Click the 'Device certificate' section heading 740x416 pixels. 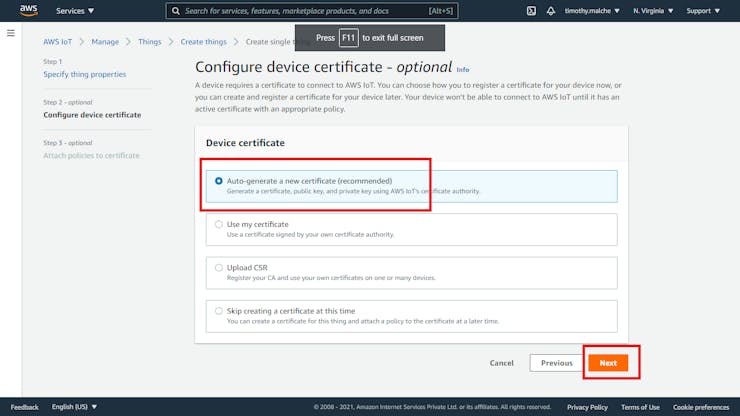click(x=245, y=143)
